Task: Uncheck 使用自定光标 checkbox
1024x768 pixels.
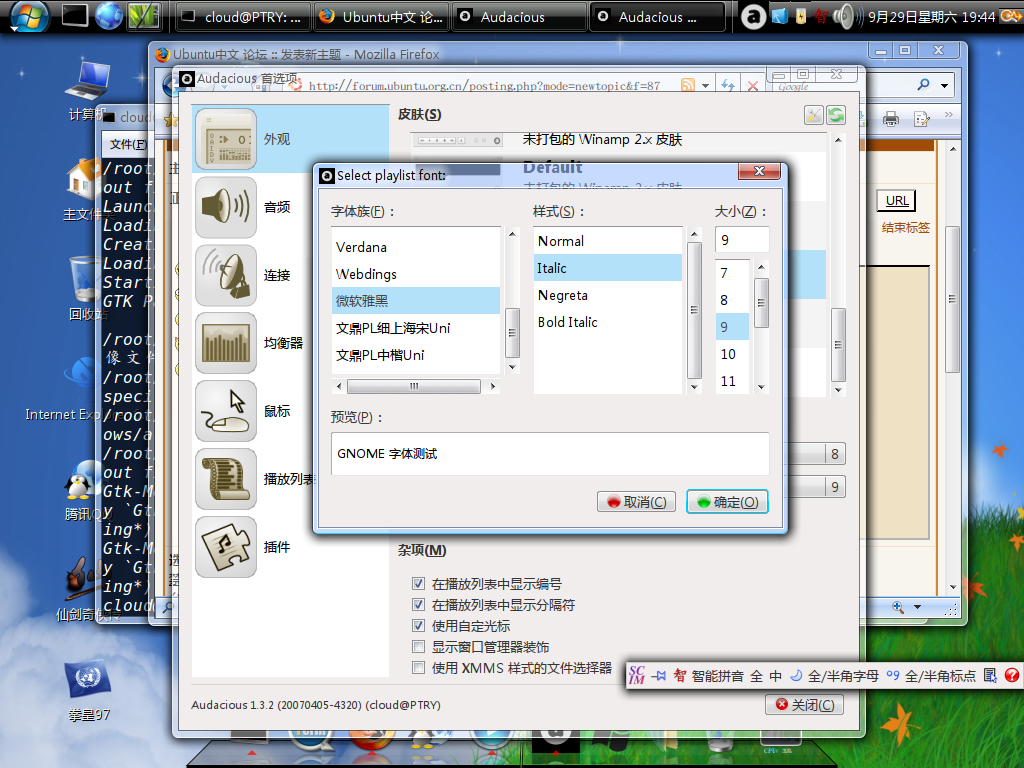Action: 418,626
